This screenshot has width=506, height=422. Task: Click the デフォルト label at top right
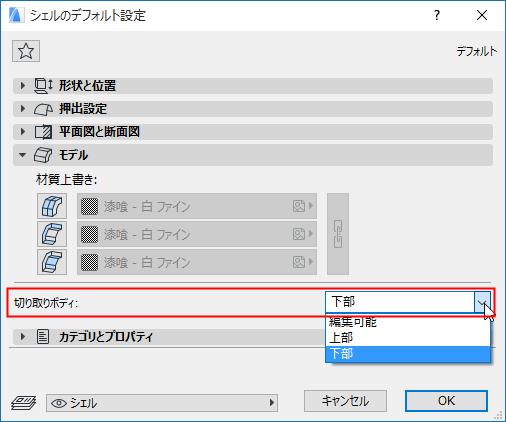(477, 51)
